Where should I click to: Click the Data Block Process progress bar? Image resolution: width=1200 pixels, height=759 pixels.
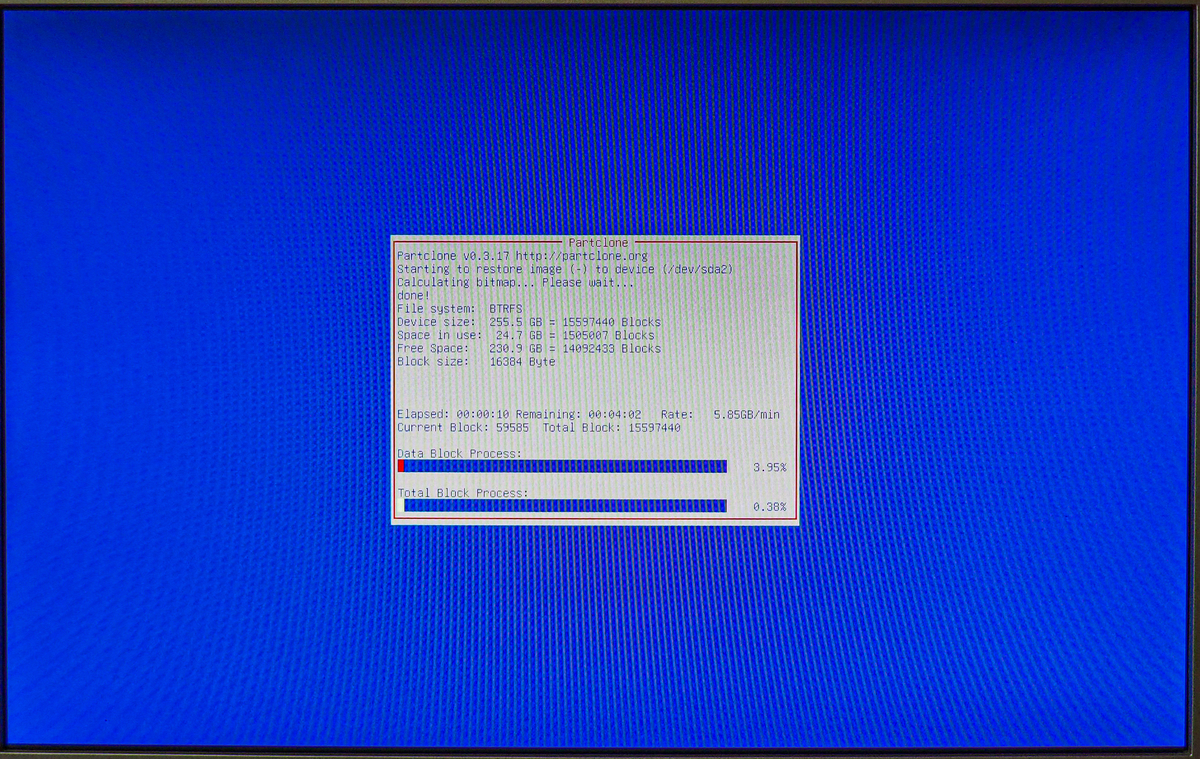click(x=562, y=466)
